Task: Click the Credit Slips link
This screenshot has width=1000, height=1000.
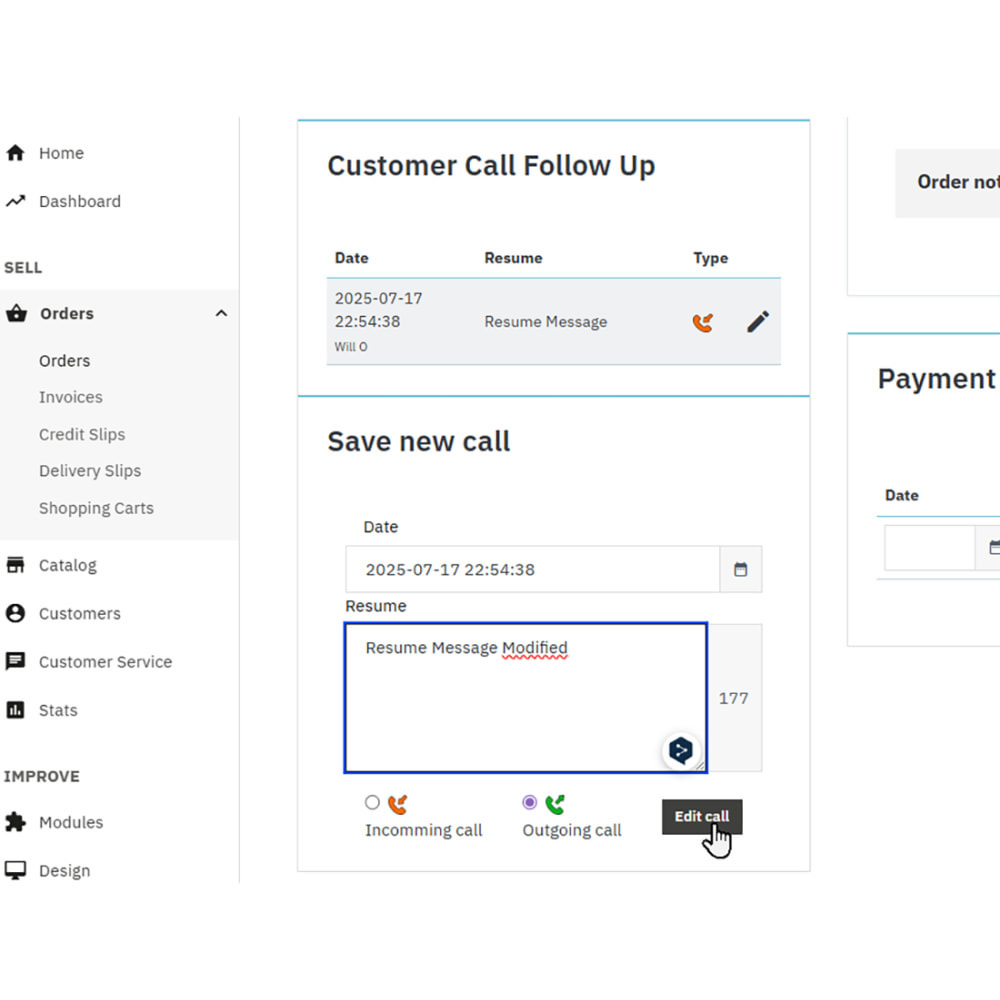Action: point(82,434)
